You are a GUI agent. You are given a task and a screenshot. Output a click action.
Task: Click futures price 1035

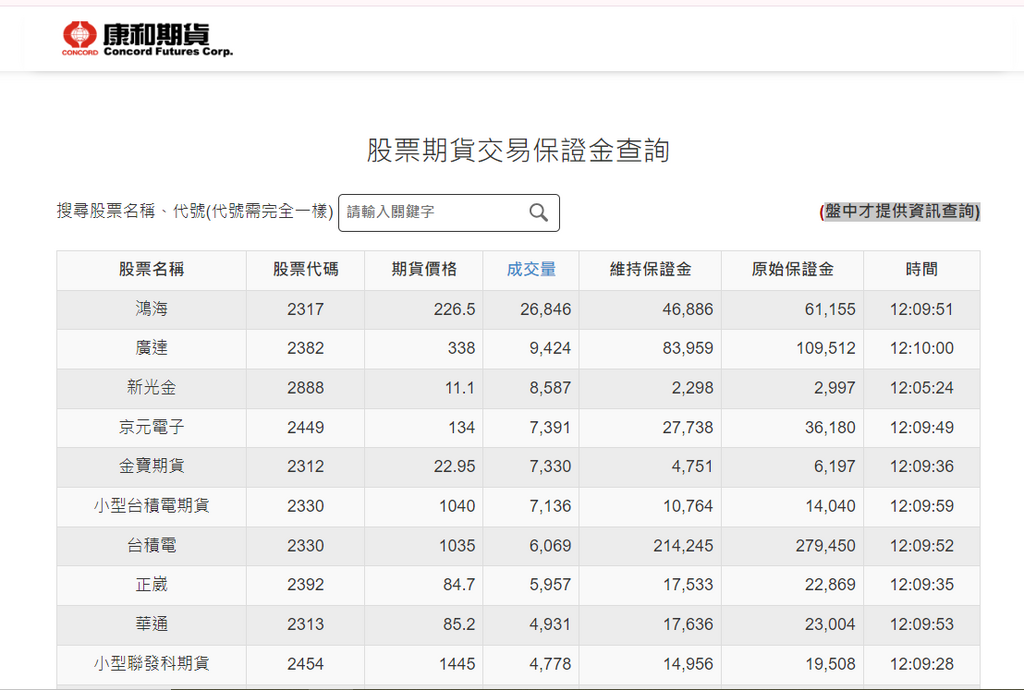click(457, 545)
